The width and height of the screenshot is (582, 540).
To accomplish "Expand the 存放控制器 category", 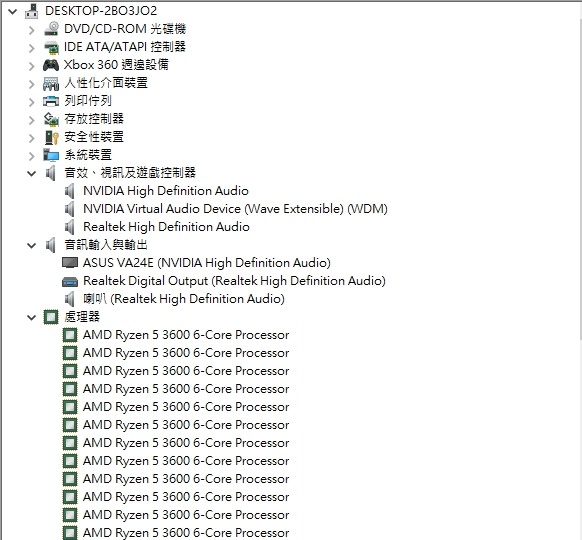I will click(32, 120).
